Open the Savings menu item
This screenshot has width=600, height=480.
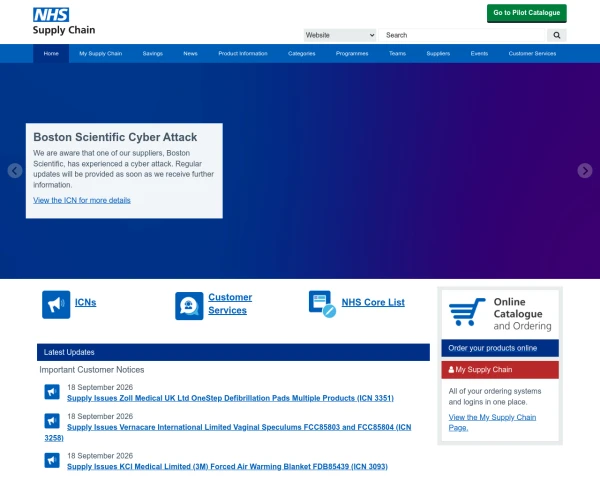(153, 54)
